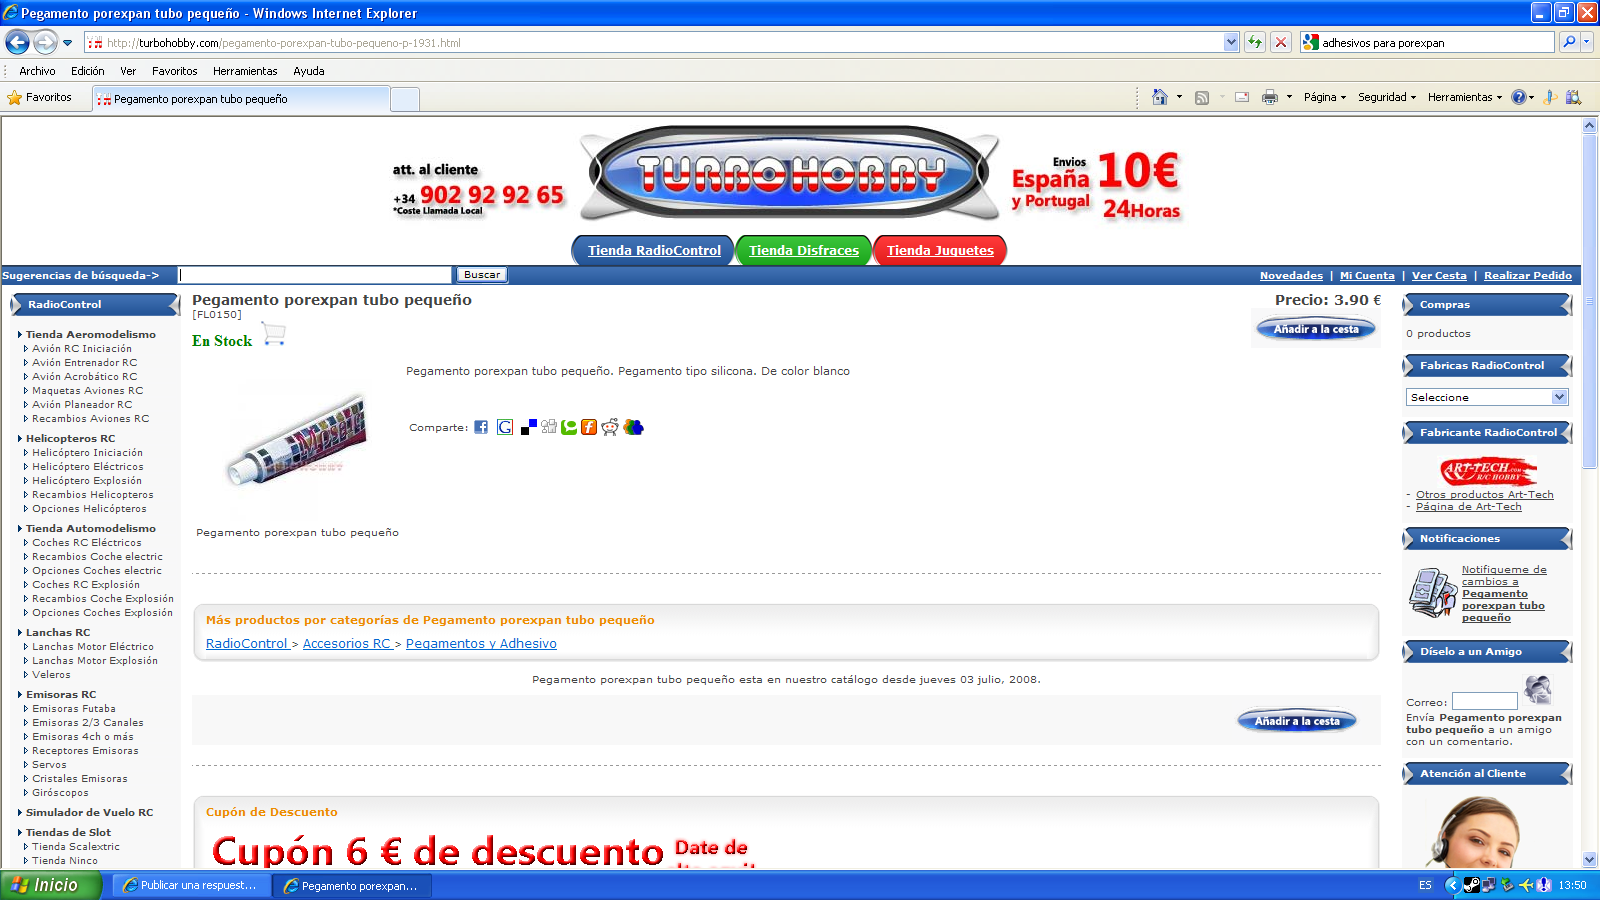The image size is (1600, 900).
Task: Expand the address bar history dropdown
Action: [1230, 42]
